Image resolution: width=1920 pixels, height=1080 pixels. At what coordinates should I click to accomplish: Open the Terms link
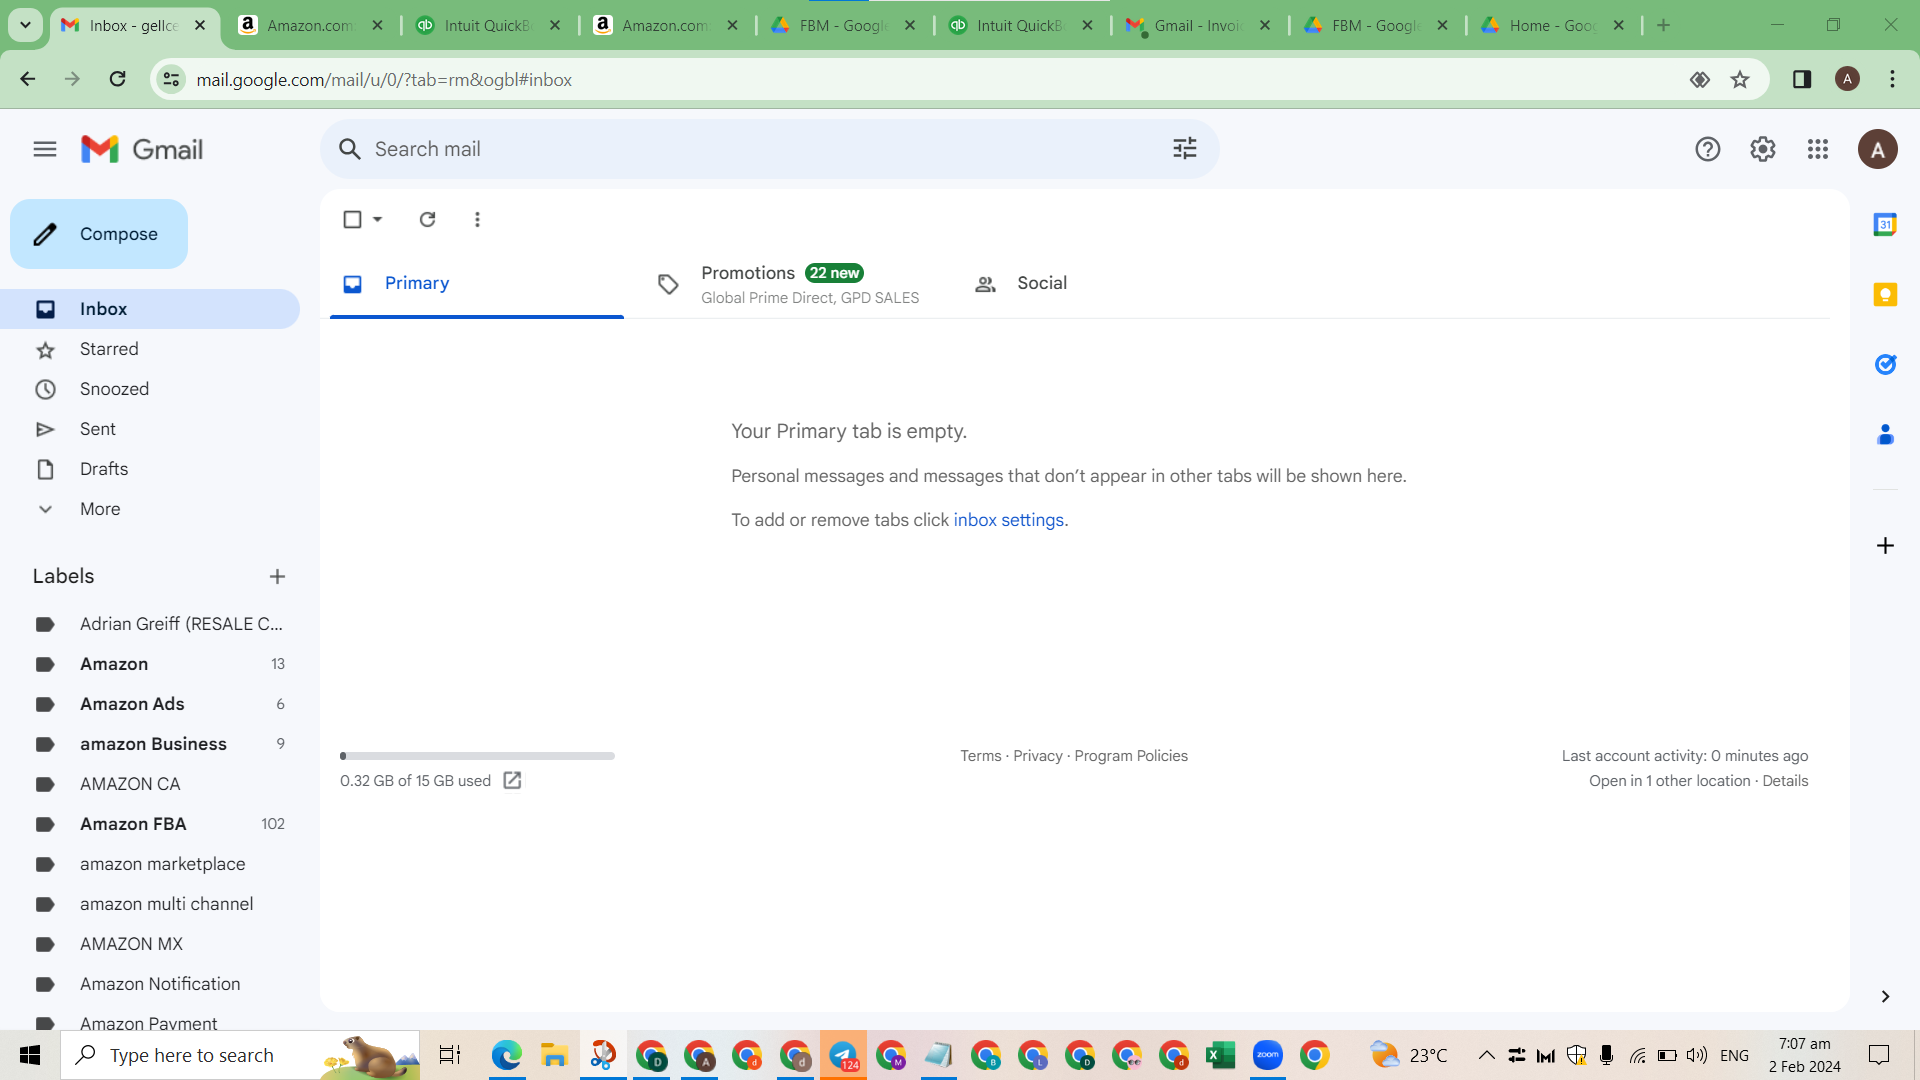point(980,756)
